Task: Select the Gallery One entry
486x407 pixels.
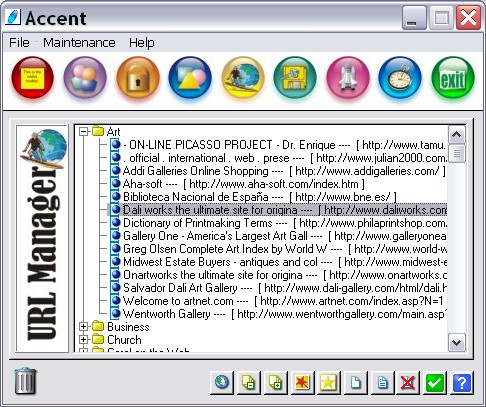Action: (284, 236)
